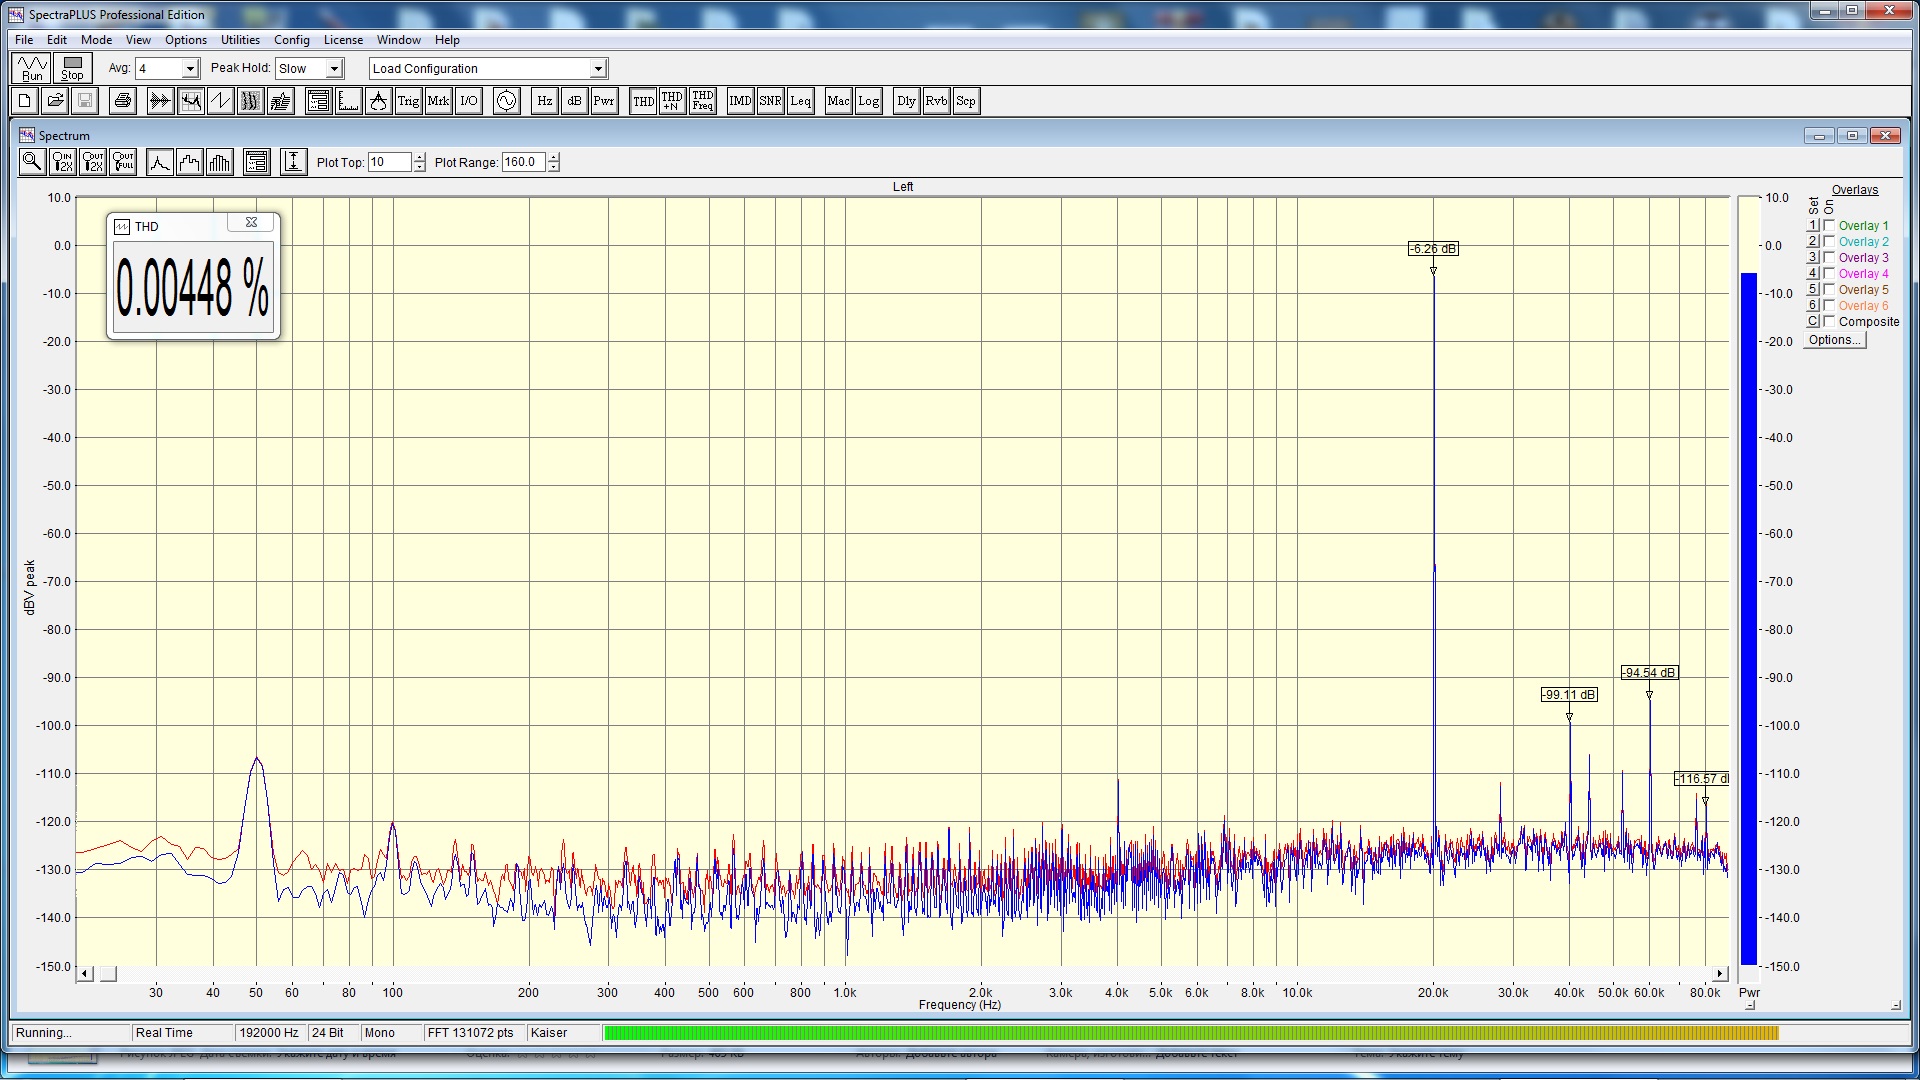The height and width of the screenshot is (1080, 1920).
Task: Click the Run analyzer button
Action: pyautogui.click(x=32, y=68)
